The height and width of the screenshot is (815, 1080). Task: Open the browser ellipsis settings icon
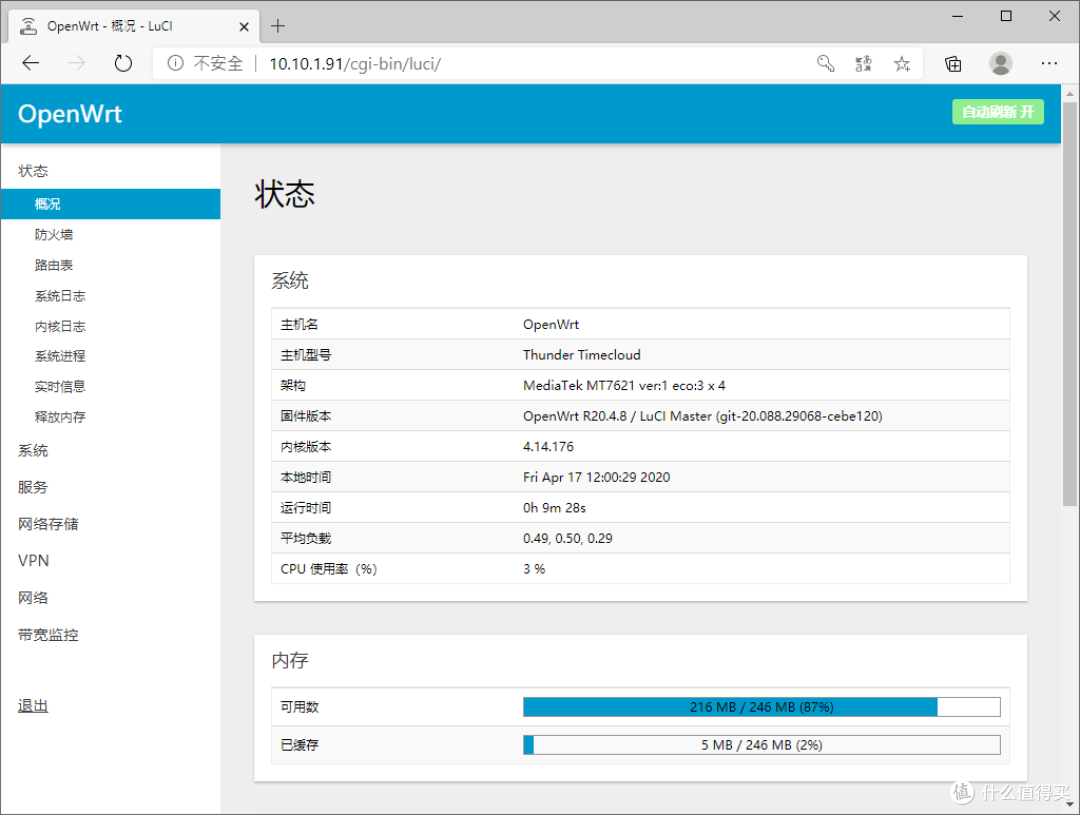(1048, 63)
